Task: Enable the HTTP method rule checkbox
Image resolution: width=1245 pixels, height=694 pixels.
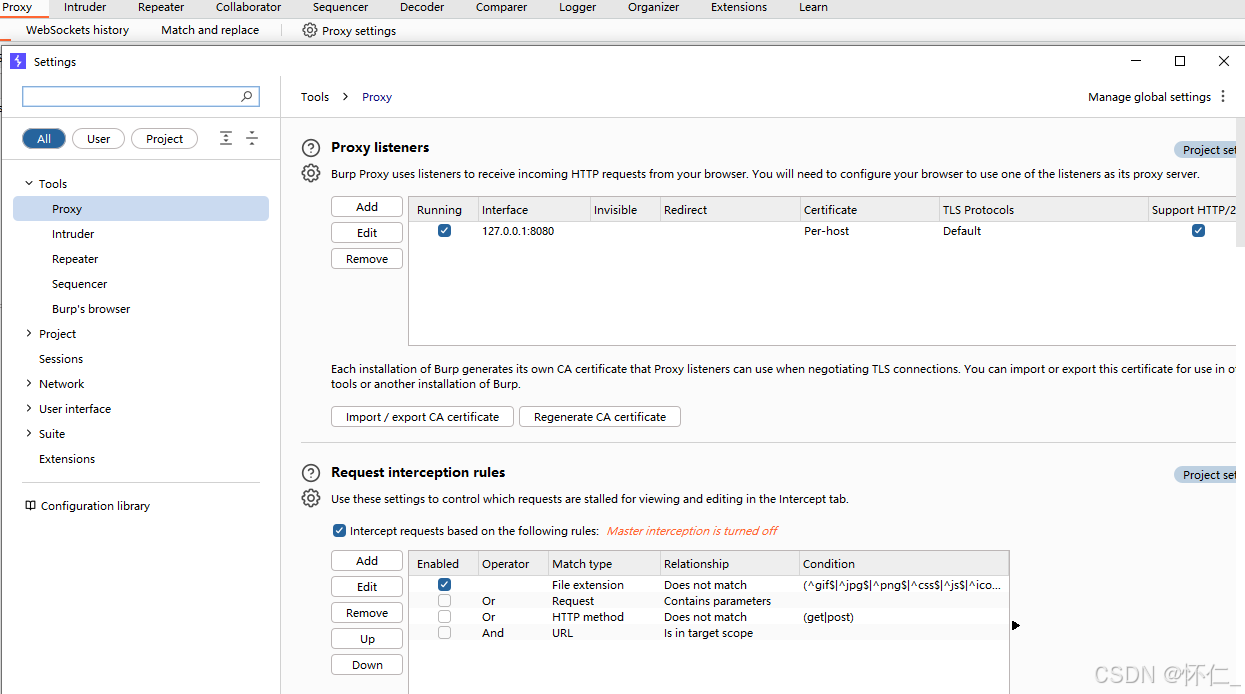Action: pos(444,617)
